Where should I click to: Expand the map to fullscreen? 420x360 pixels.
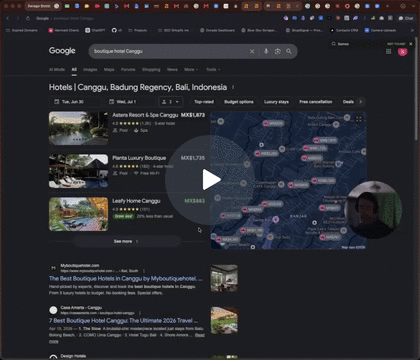[x=359, y=119]
